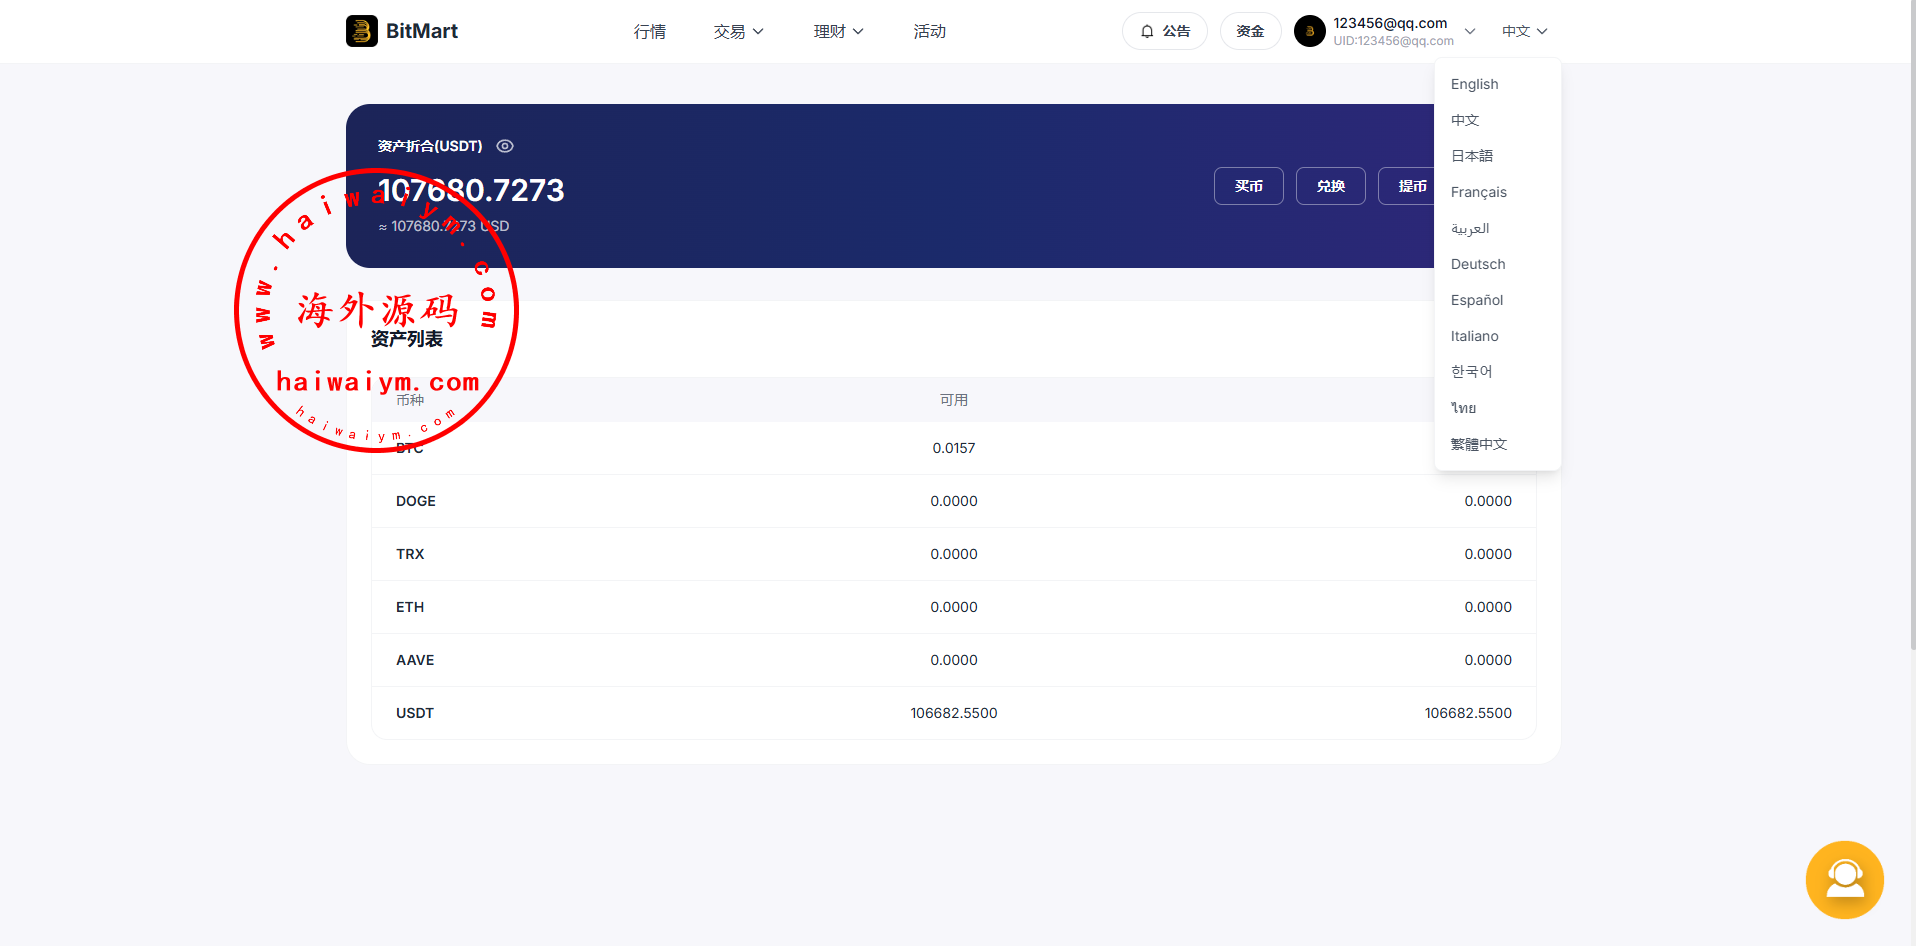Viewport: 1916px width, 946px height.
Task: Click the AAVE row label
Action: click(x=415, y=660)
